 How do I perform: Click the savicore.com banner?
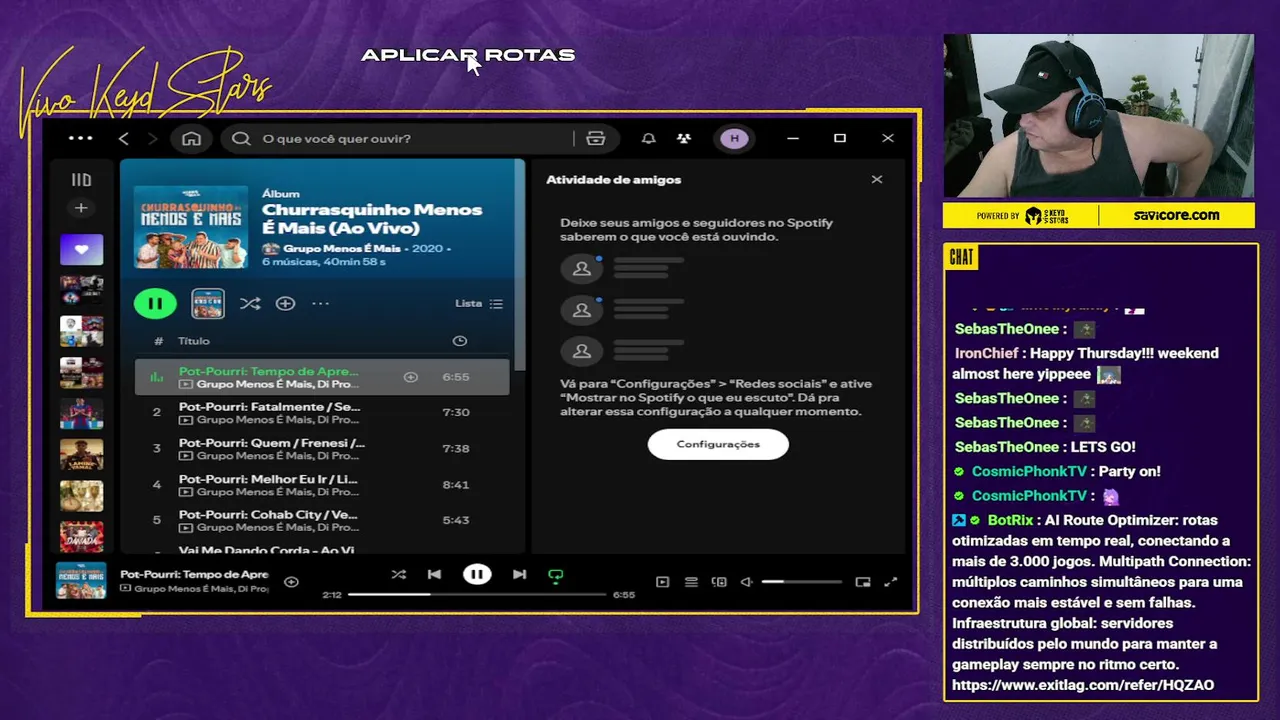coord(1176,215)
